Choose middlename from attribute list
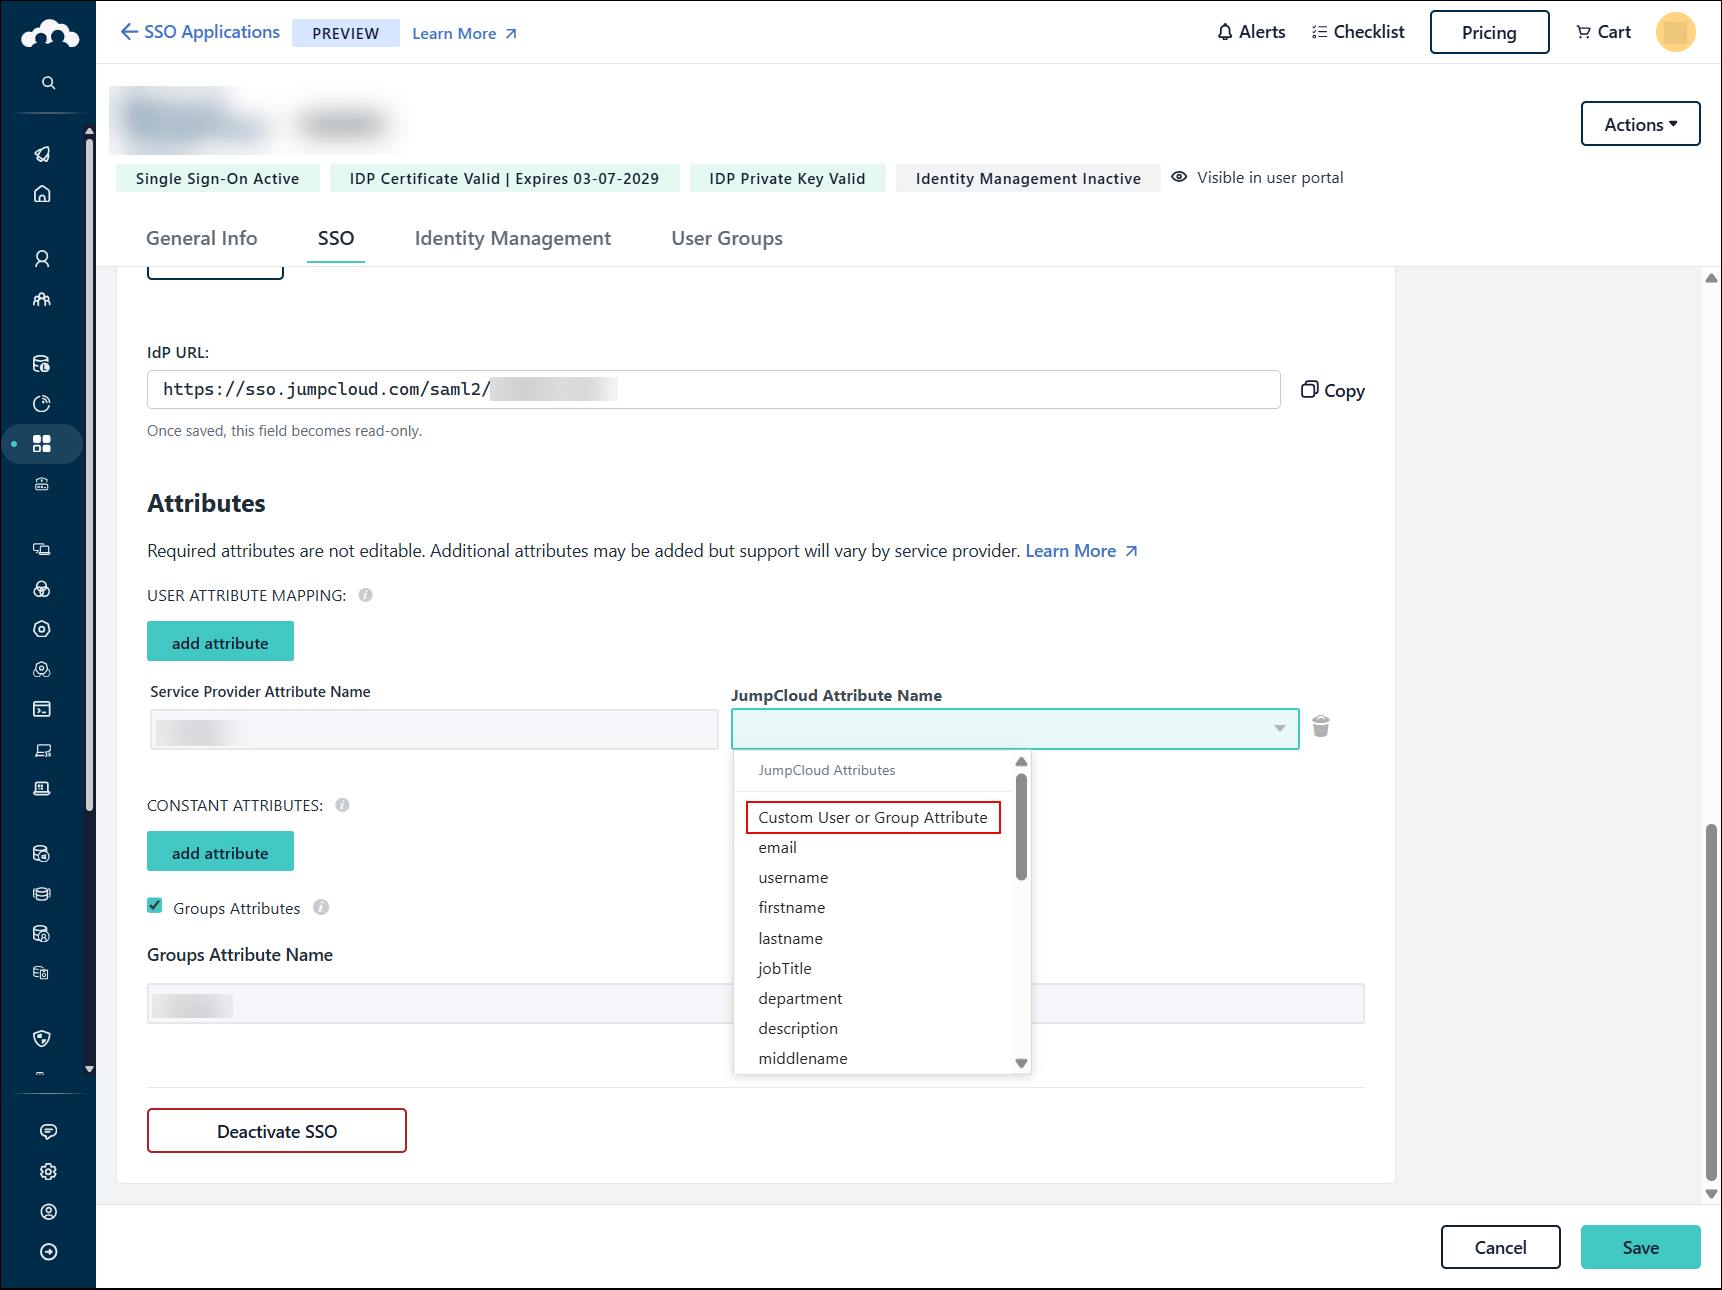Image resolution: width=1722 pixels, height=1290 pixels. (803, 1059)
